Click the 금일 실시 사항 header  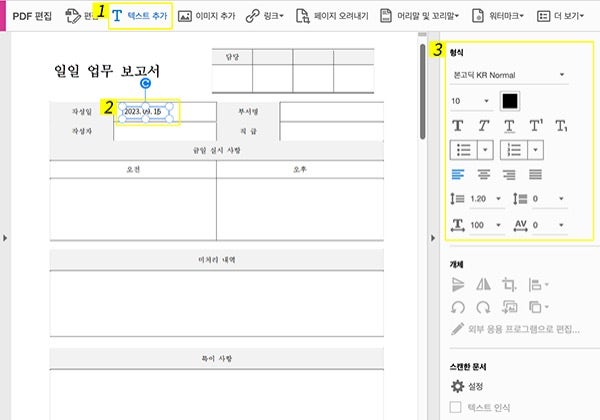[217, 150]
